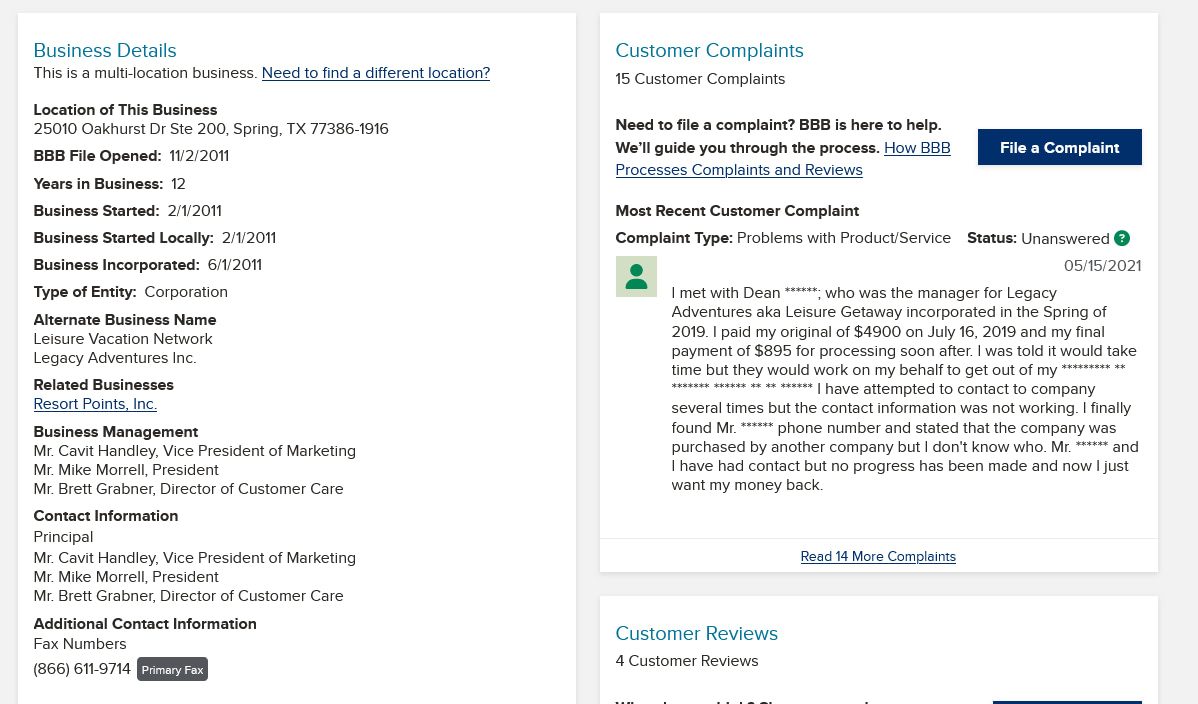This screenshot has height=704, width=1198.
Task: Click the complaint body paragraph text
Action: click(905, 389)
